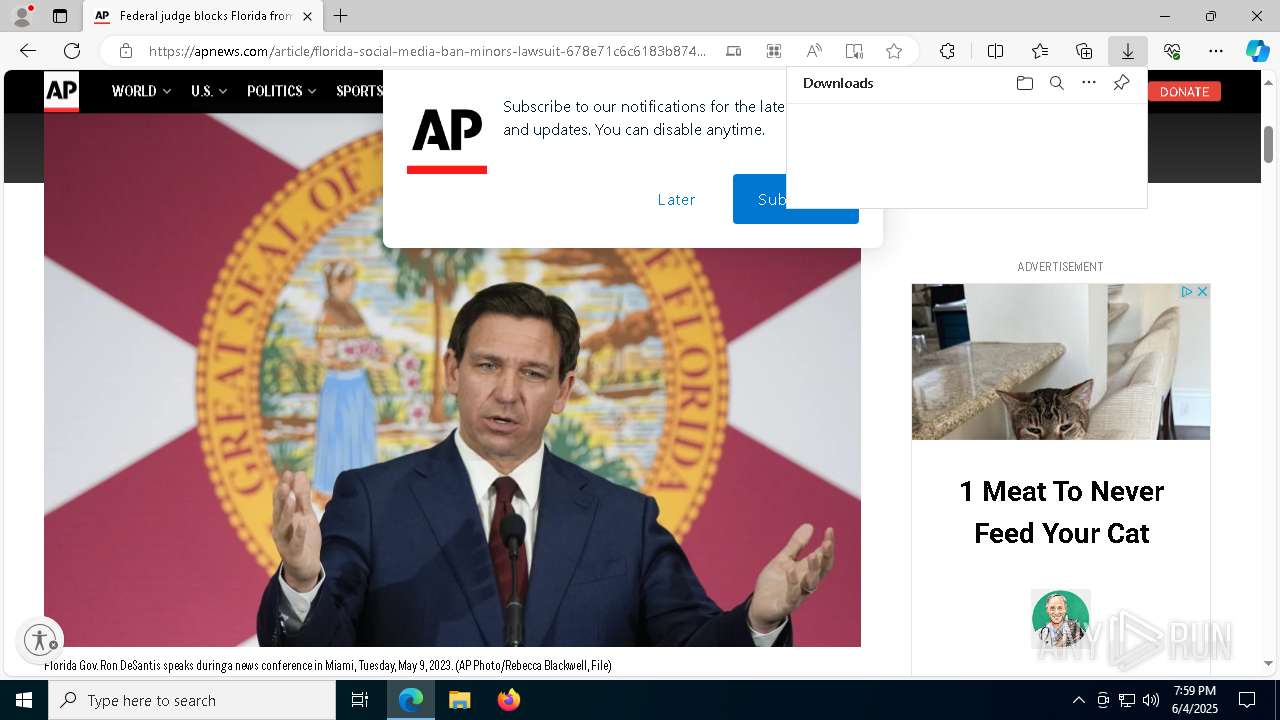Start Read aloud from address bar
1280x720 pixels.
coord(814,51)
